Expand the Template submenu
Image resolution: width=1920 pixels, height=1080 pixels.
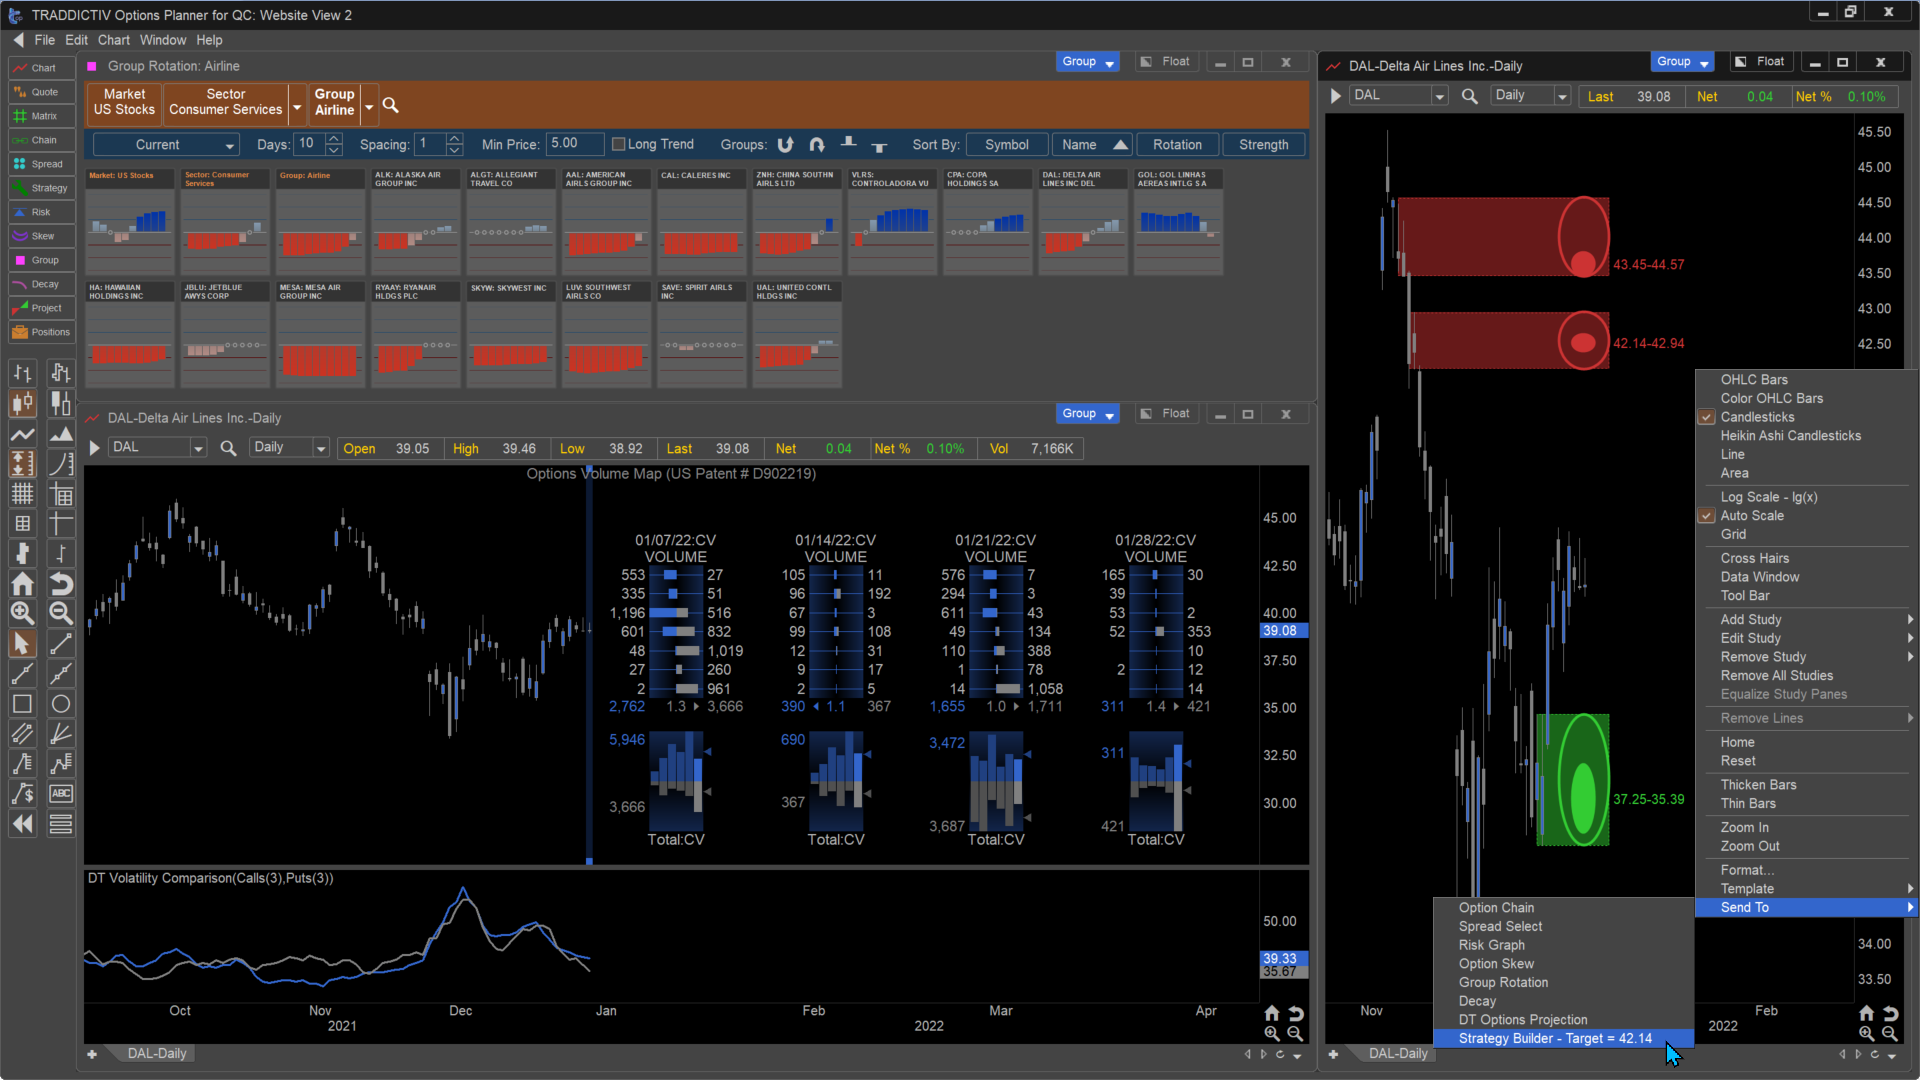pos(1805,889)
